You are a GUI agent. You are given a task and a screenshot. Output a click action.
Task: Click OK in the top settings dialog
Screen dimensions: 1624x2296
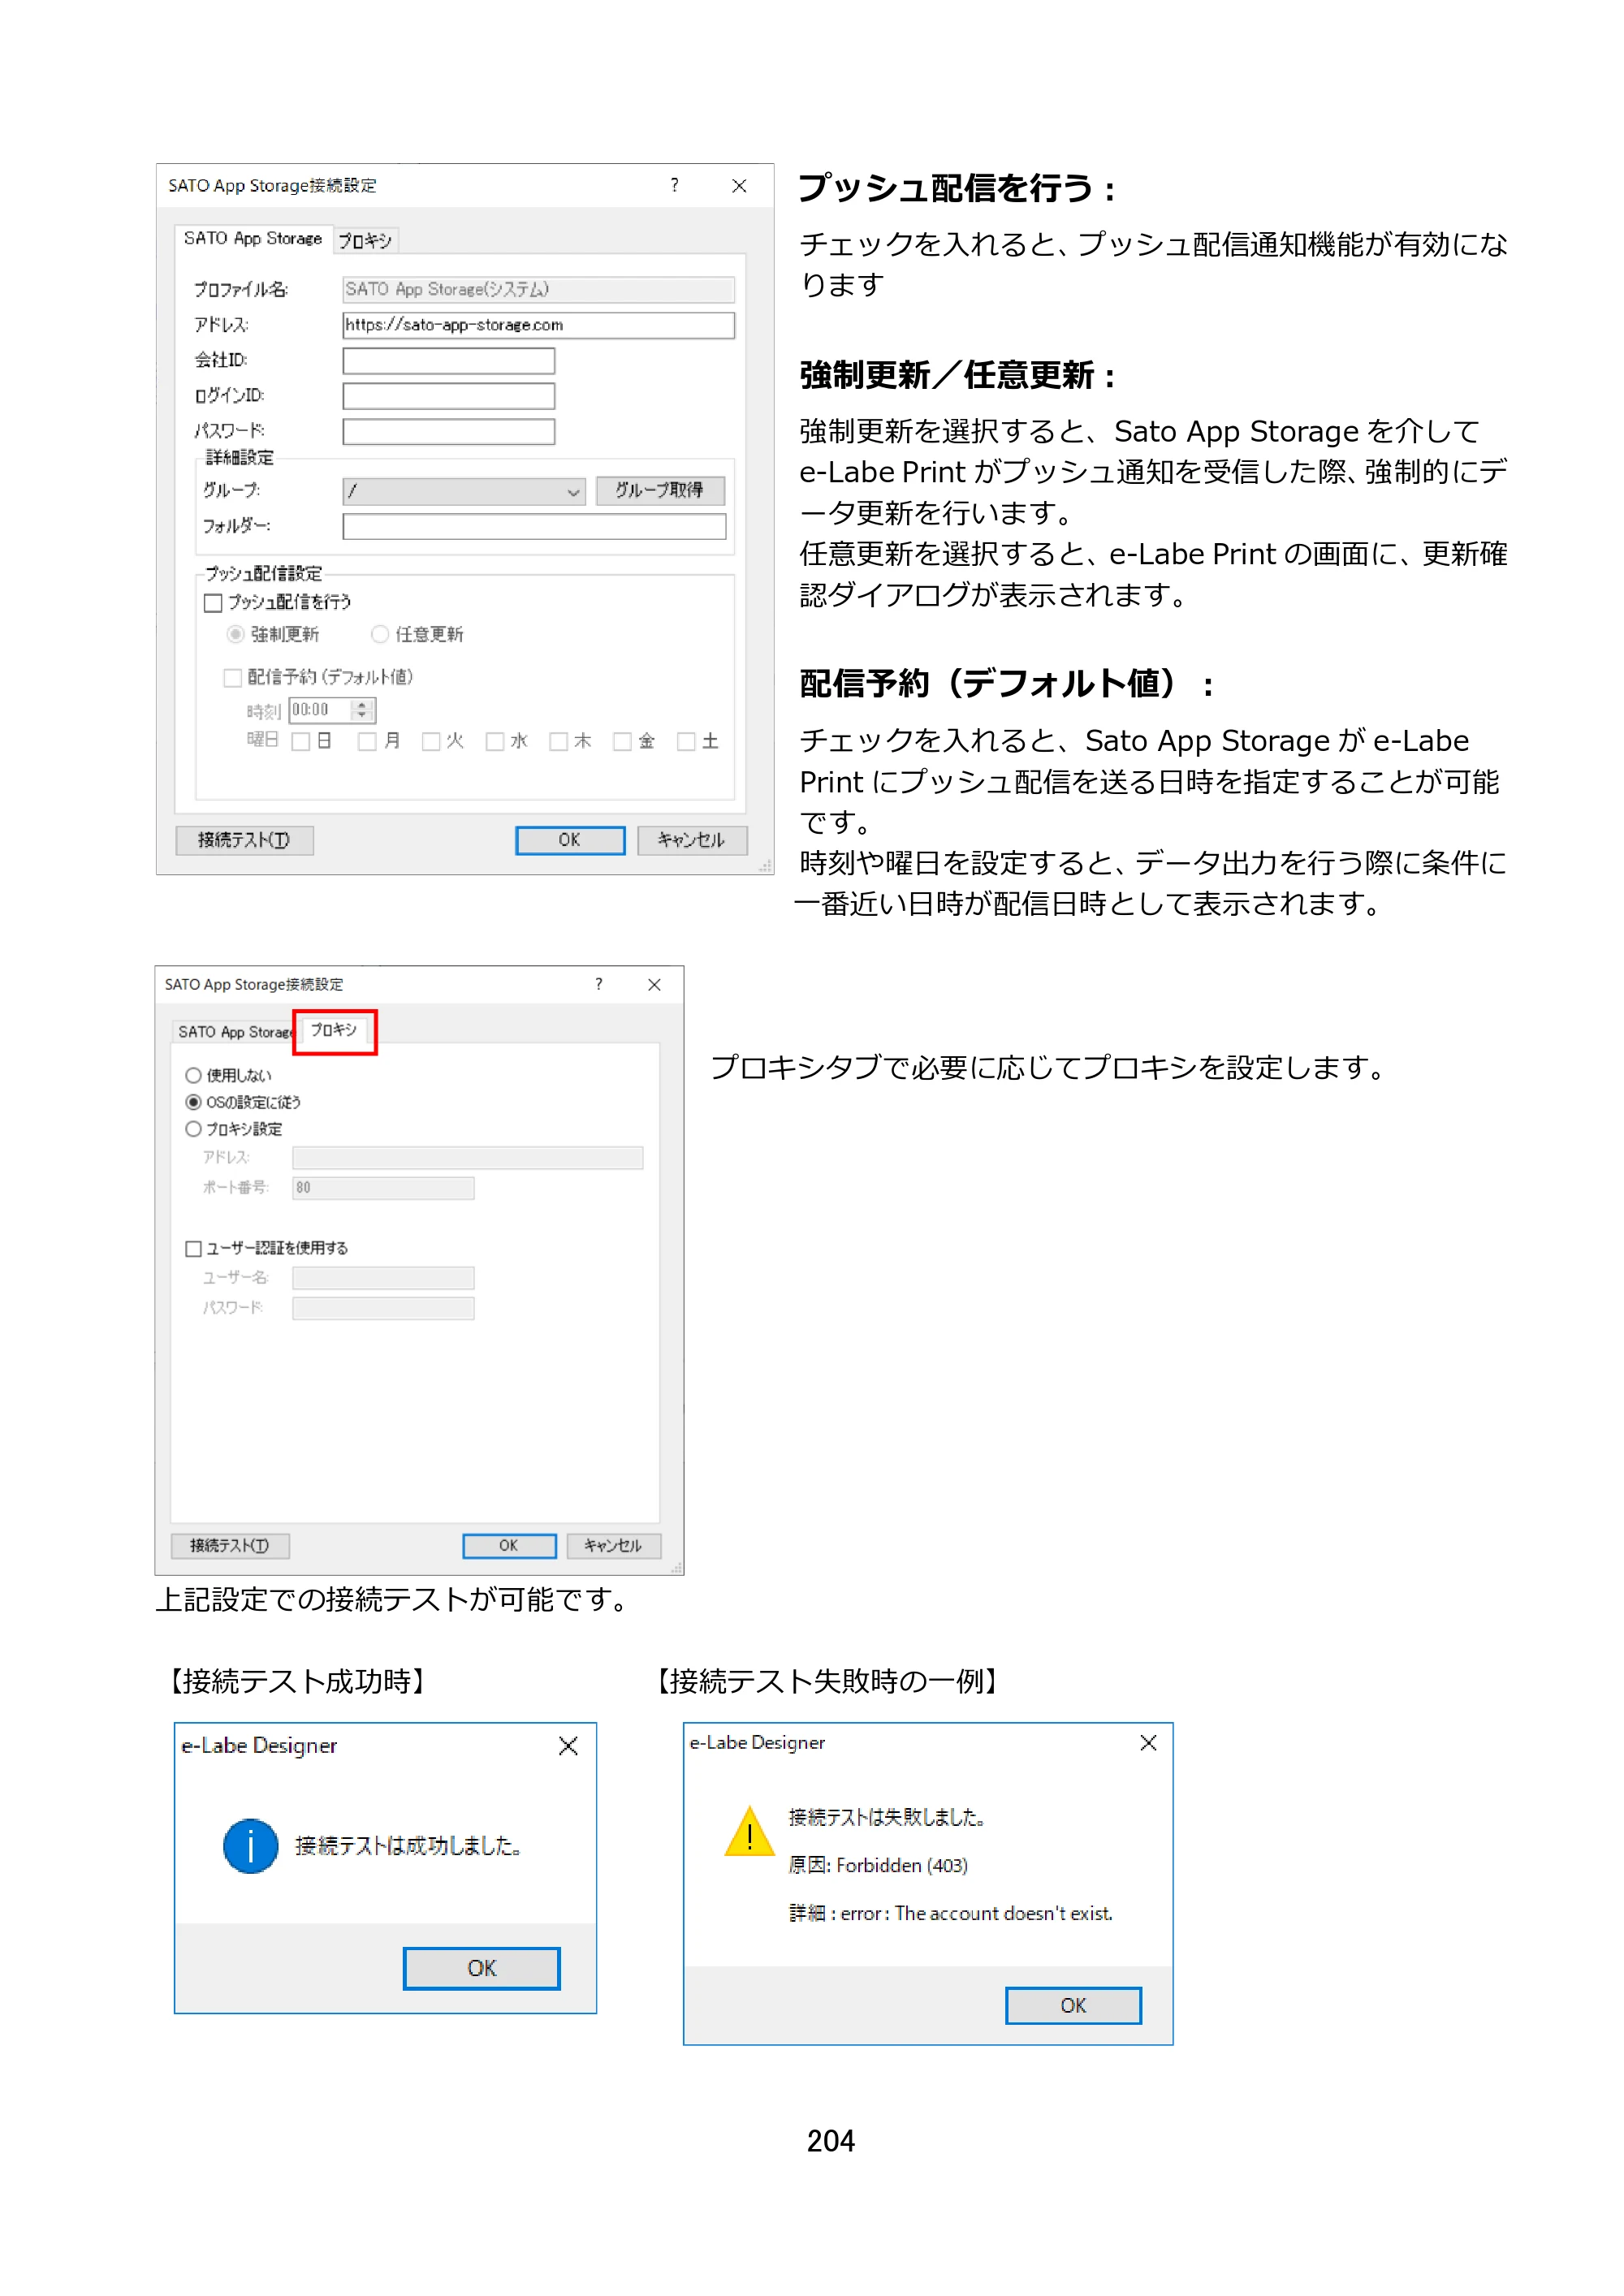pos(570,840)
